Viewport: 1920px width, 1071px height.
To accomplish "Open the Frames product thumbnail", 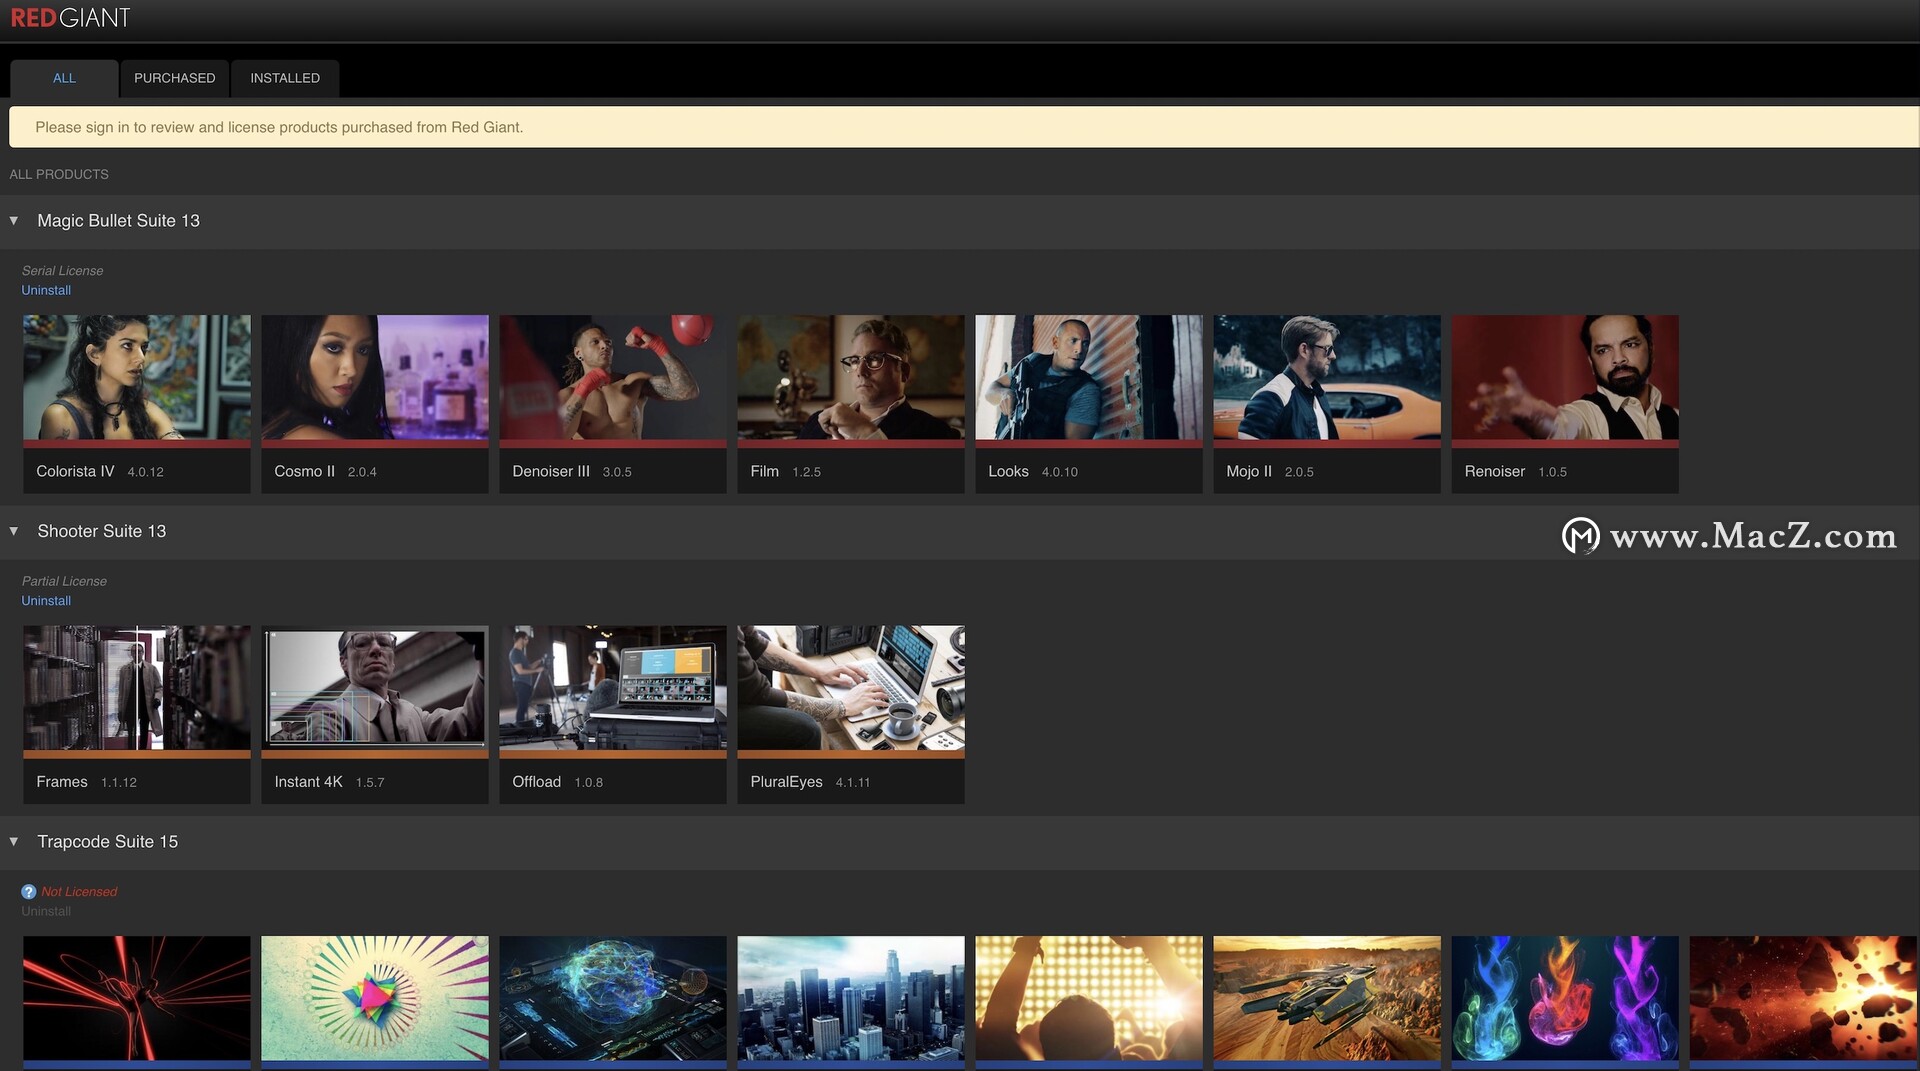I will click(137, 688).
